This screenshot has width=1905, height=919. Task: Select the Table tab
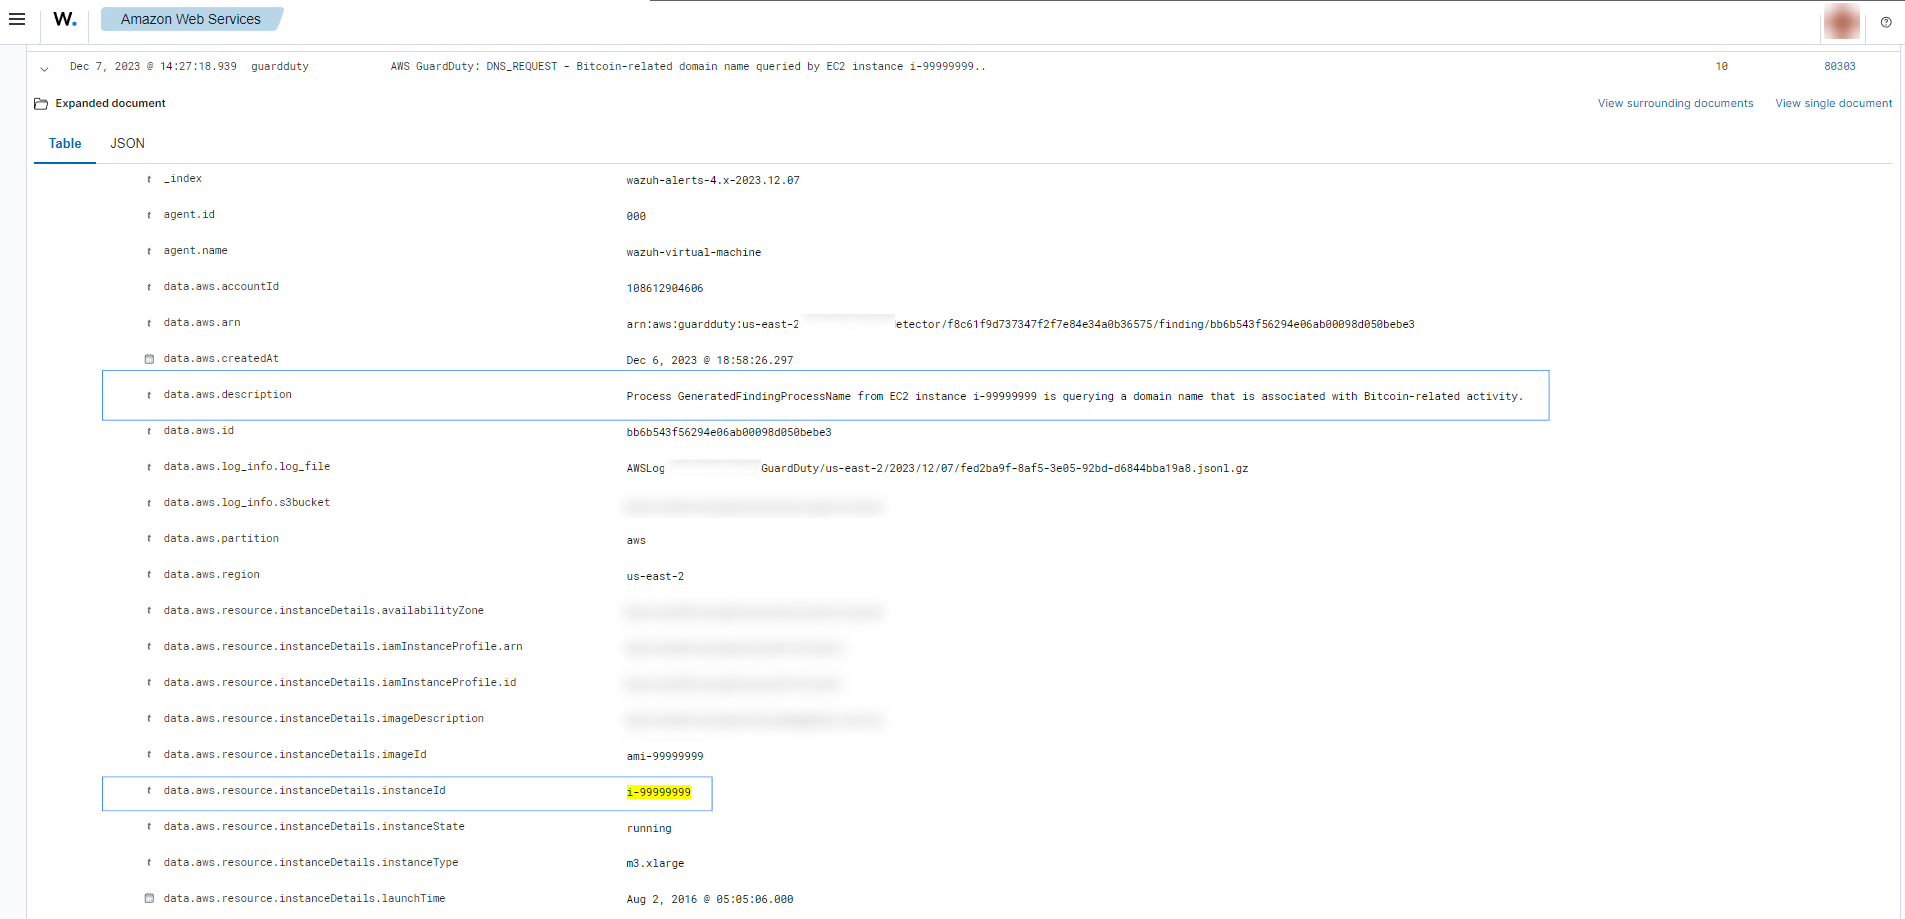[x=65, y=144]
